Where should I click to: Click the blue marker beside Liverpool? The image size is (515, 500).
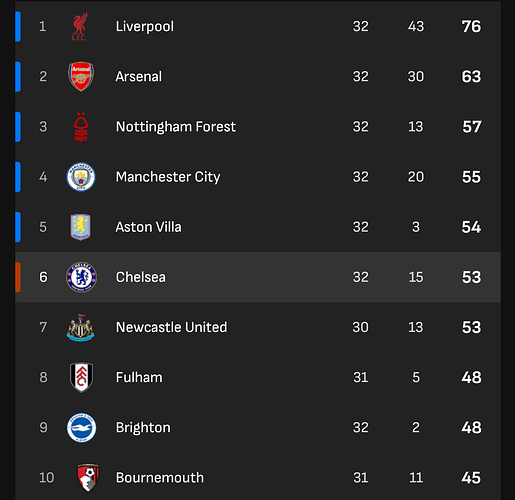tap(18, 26)
